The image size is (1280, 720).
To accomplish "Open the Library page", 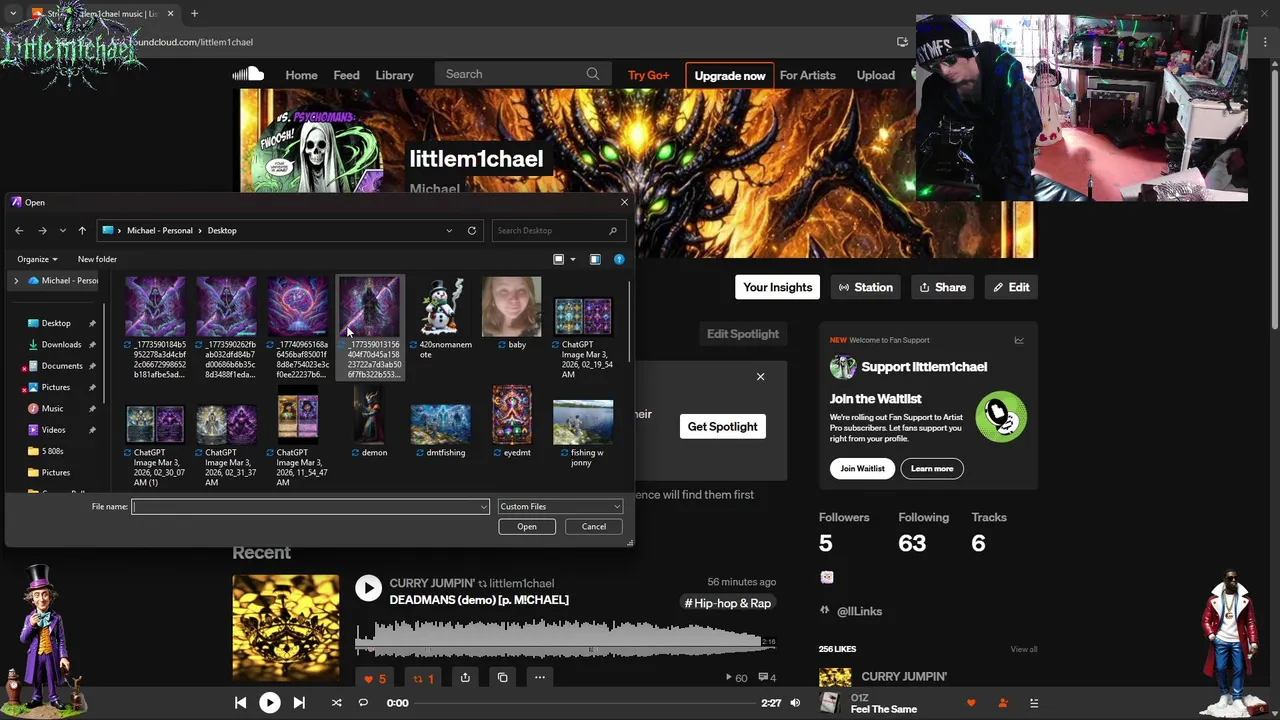I will coord(394,75).
